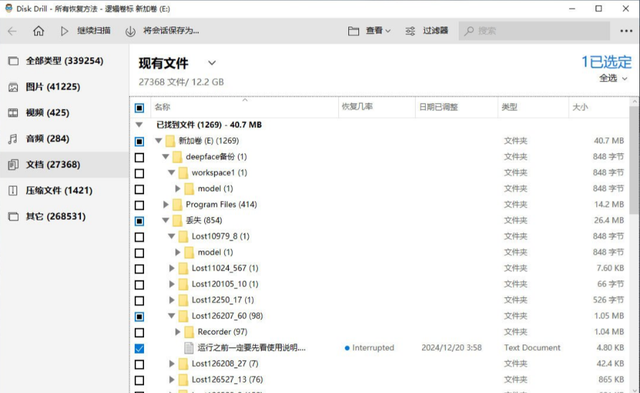
Task: Sort by the date modified column header
Action: (x=457, y=107)
